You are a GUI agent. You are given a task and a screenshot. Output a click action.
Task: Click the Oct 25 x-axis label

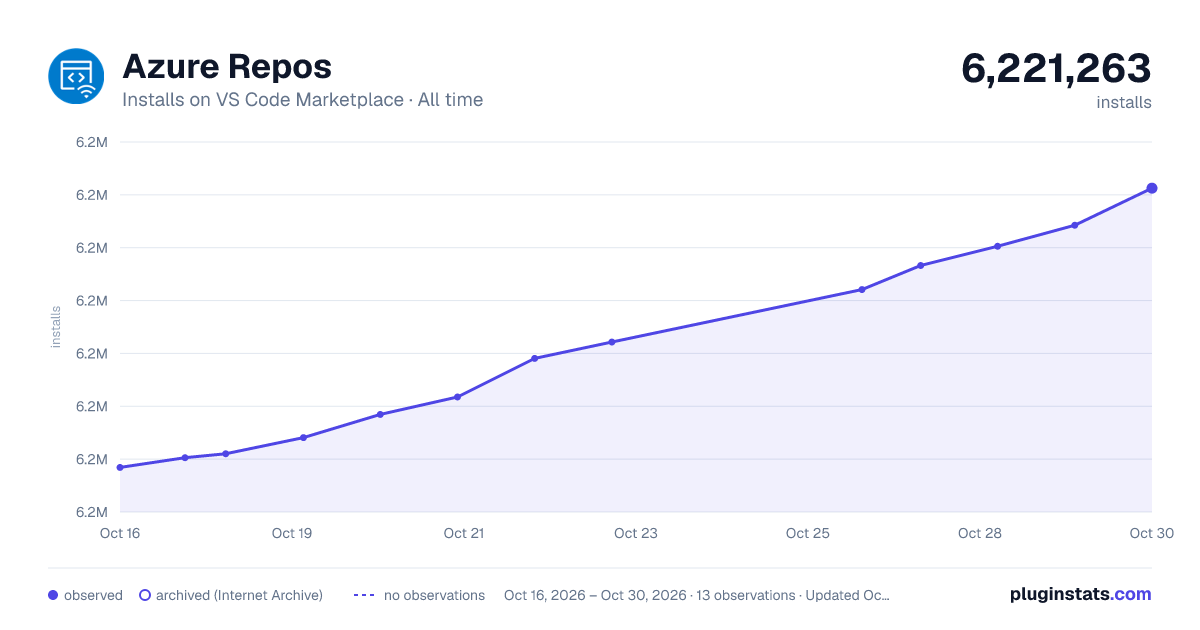pos(808,533)
